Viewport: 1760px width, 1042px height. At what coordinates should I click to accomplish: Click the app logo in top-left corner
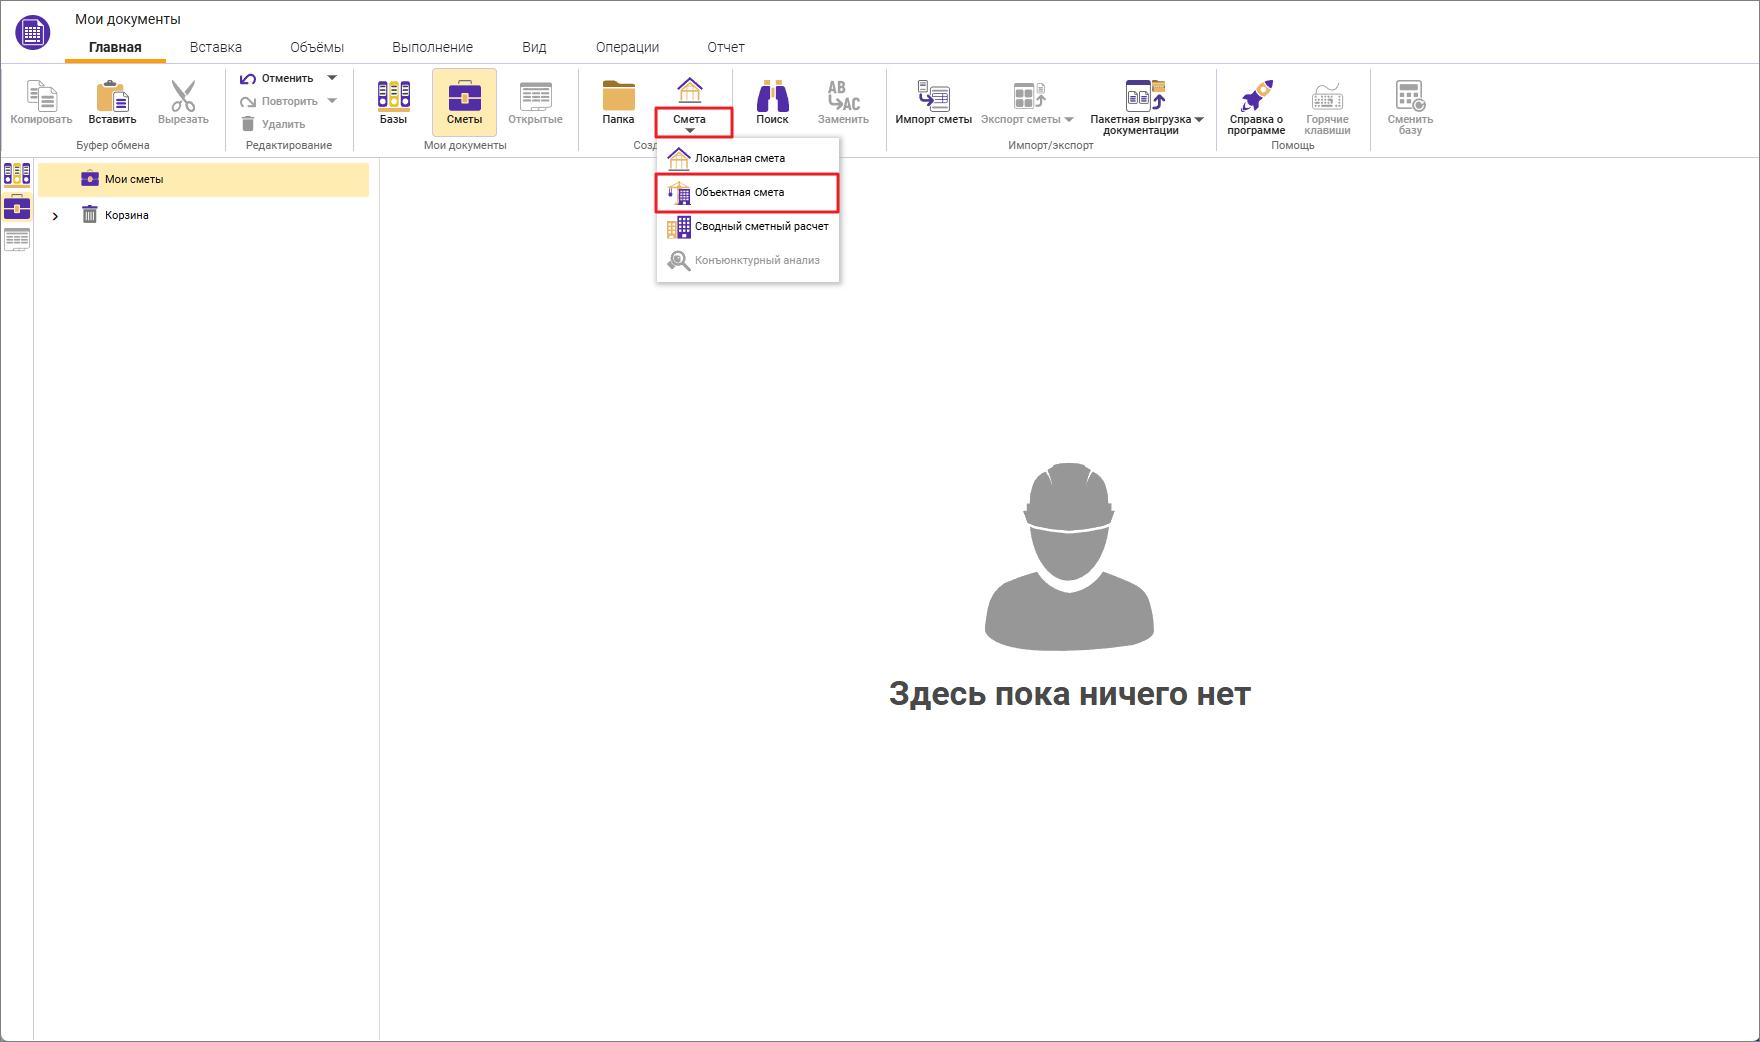click(33, 33)
